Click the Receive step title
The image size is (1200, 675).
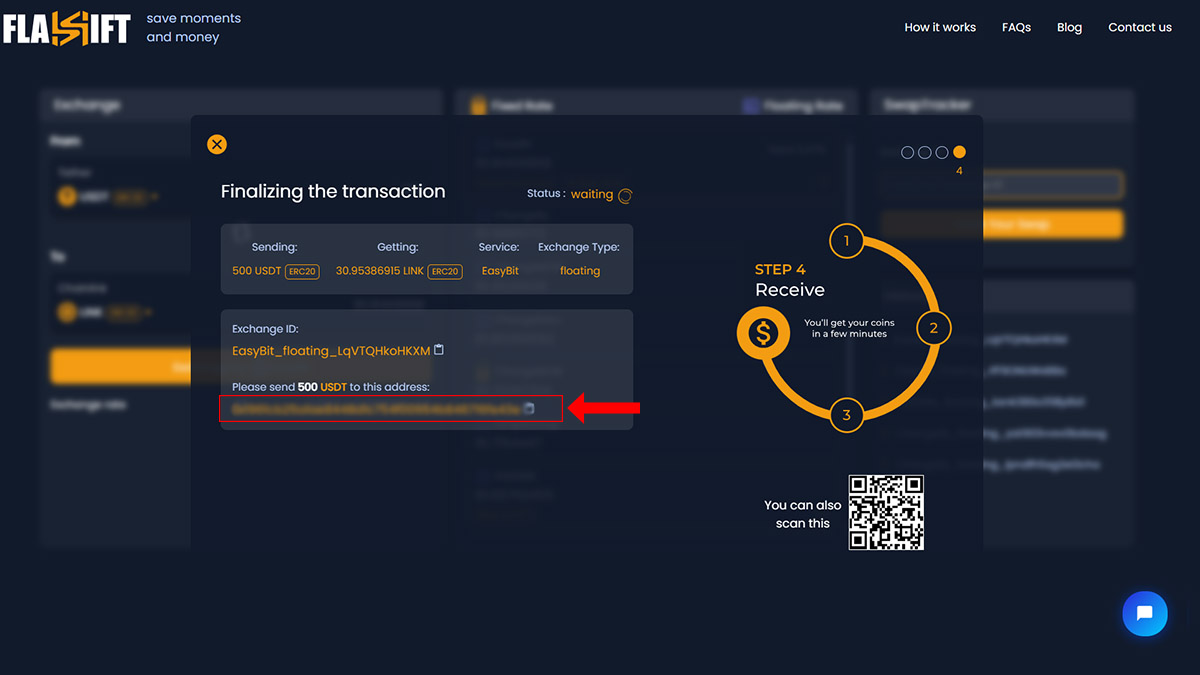(790, 290)
